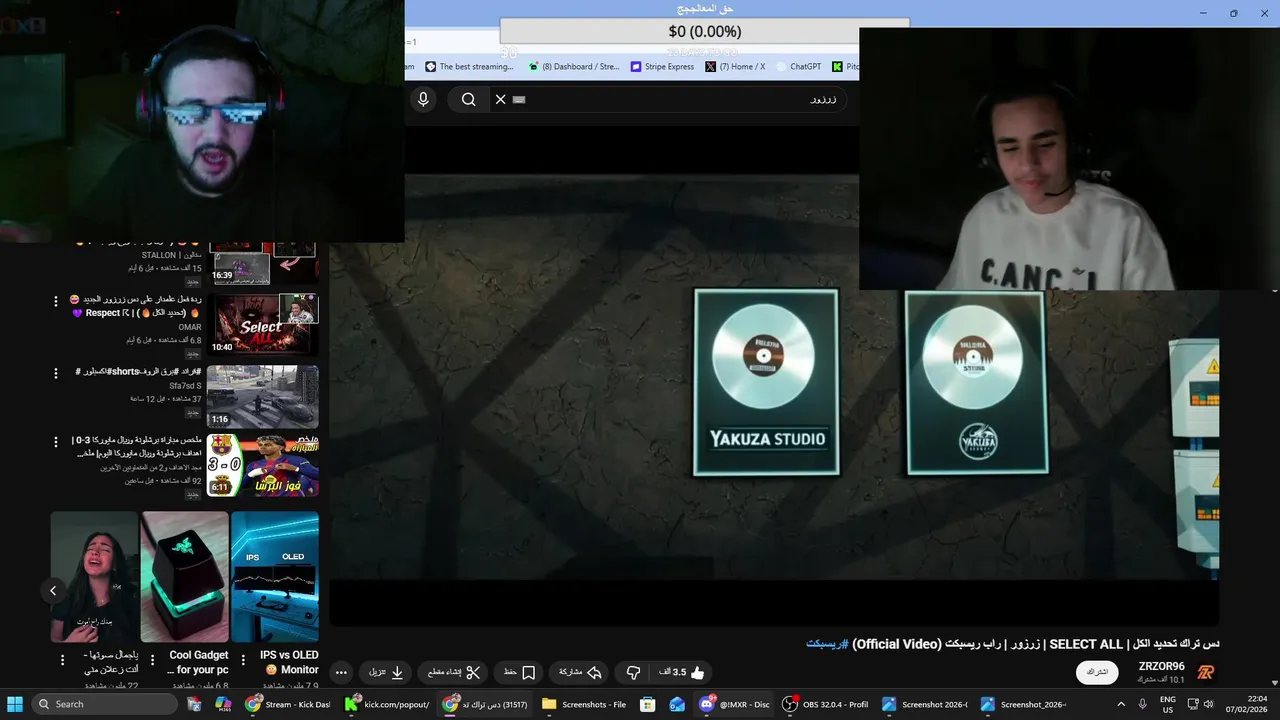This screenshot has width=1280, height=720.
Task: Click the taskbar Search box
Action: (106, 704)
